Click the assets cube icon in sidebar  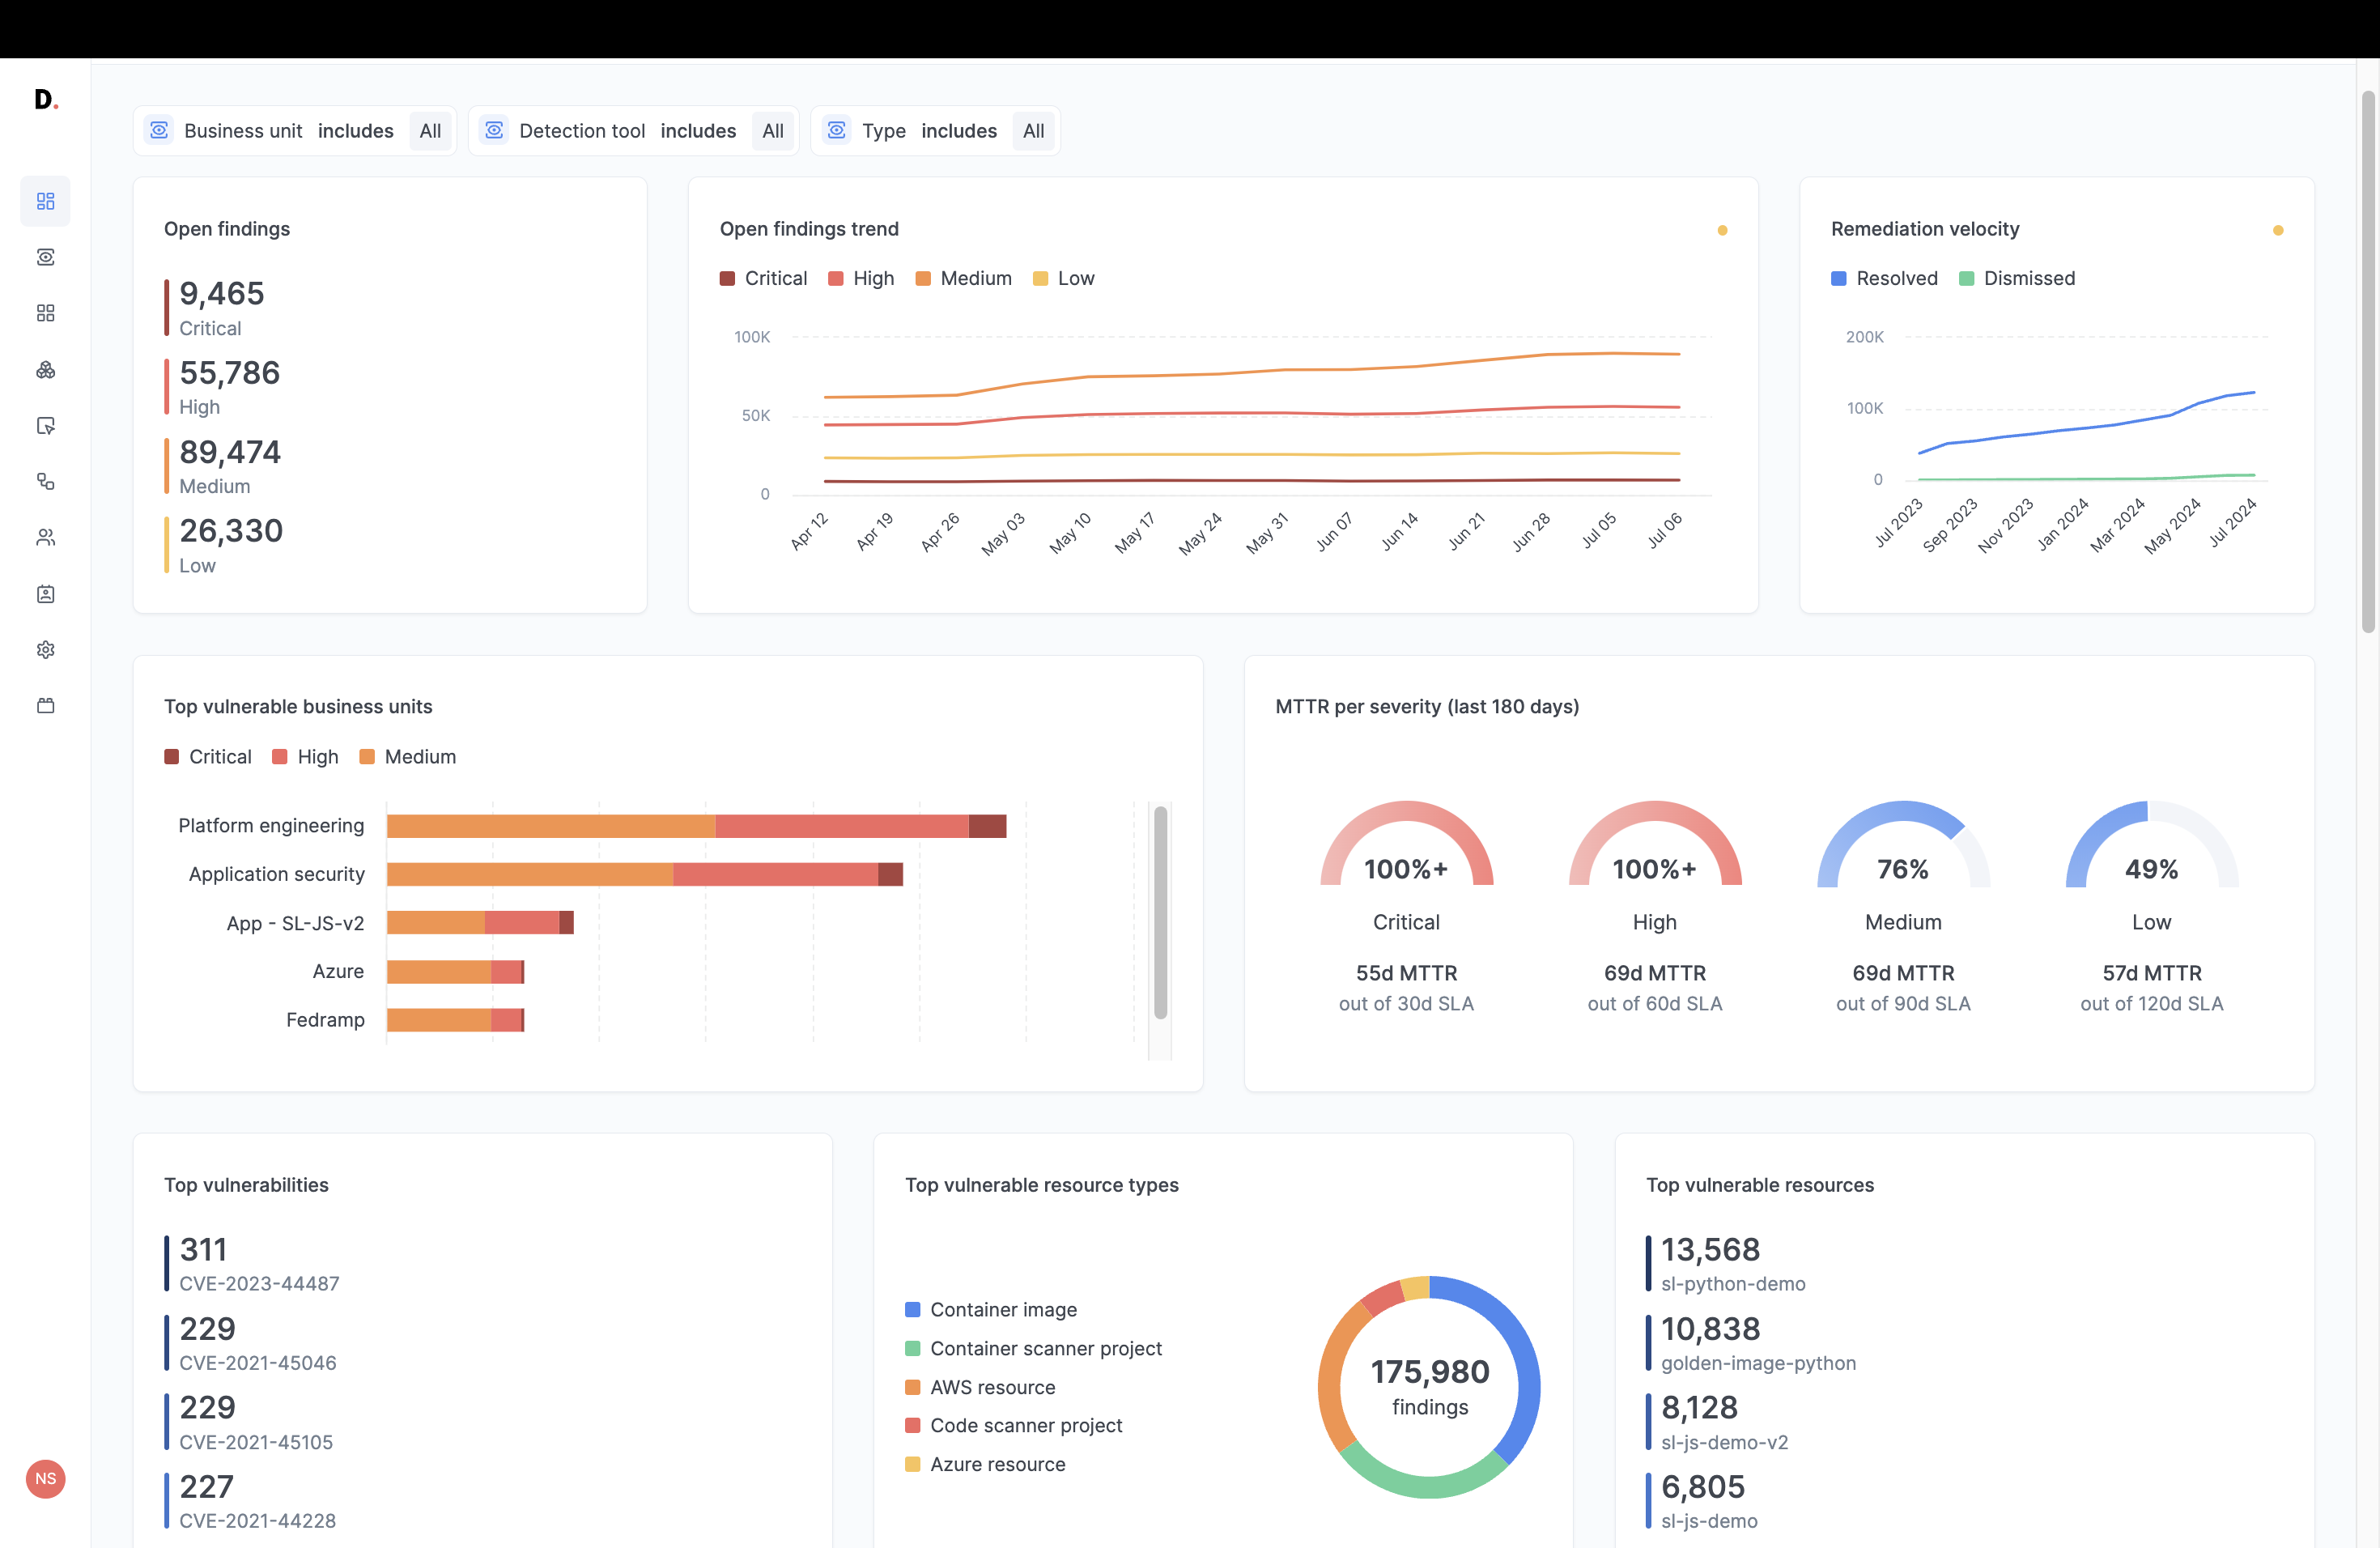click(45, 370)
